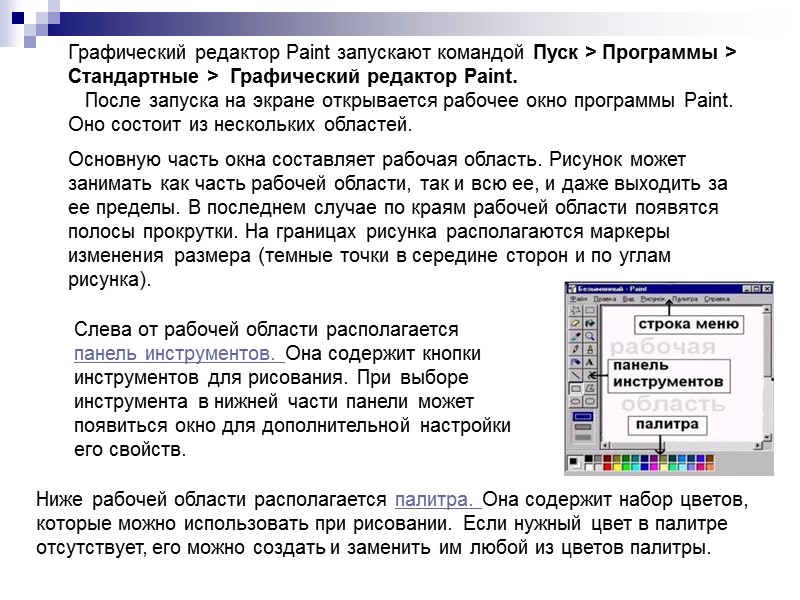Select the Pencil tool

click(575, 349)
